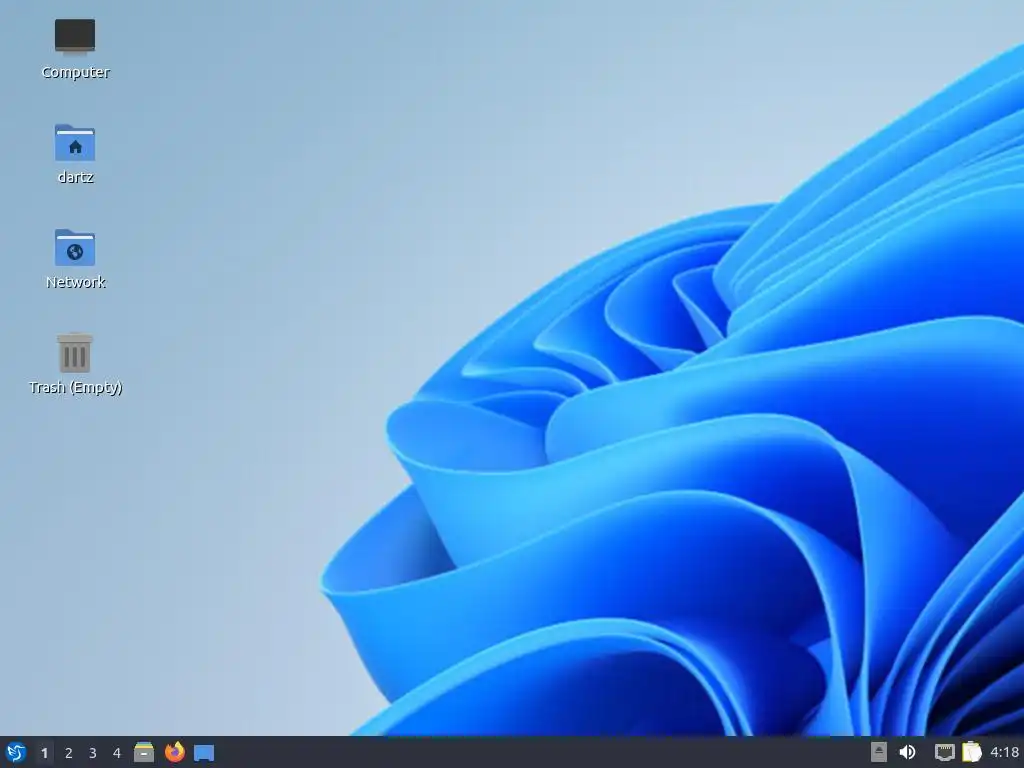Open the Lubuntu application menu
Viewport: 1024px width, 768px height.
coord(16,752)
